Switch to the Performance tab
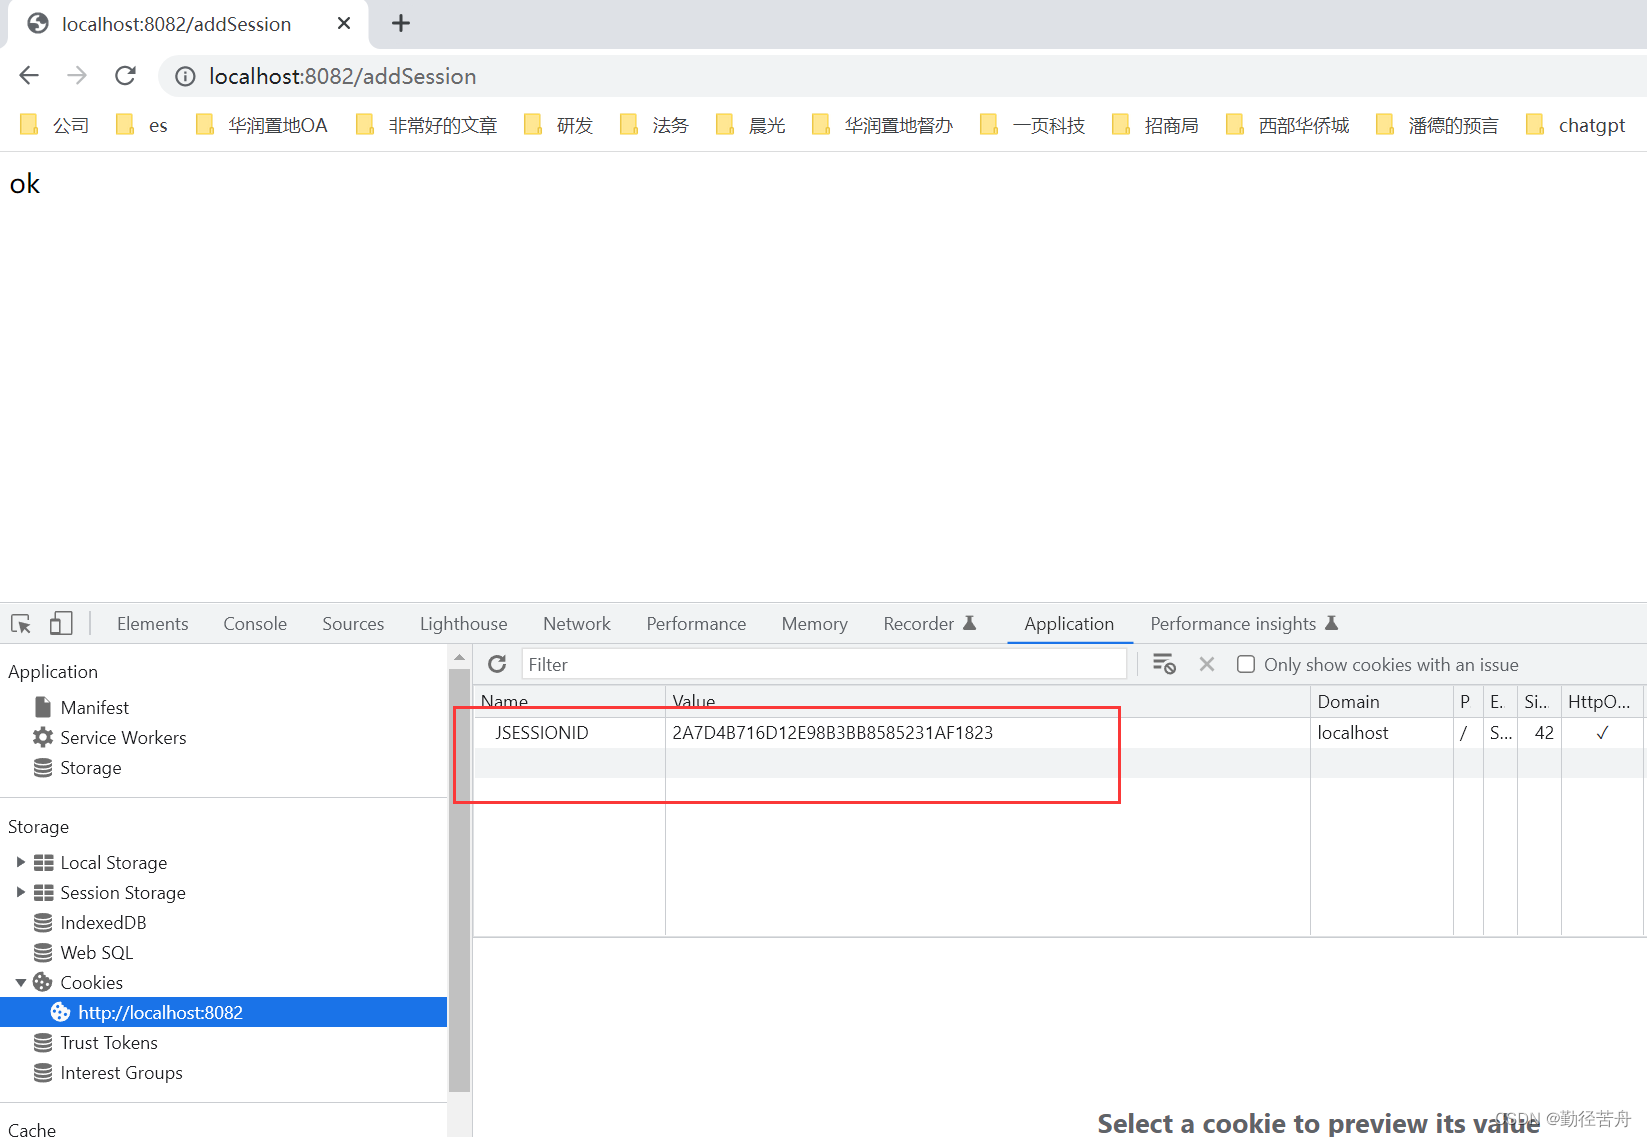The image size is (1647, 1137). (x=696, y=624)
